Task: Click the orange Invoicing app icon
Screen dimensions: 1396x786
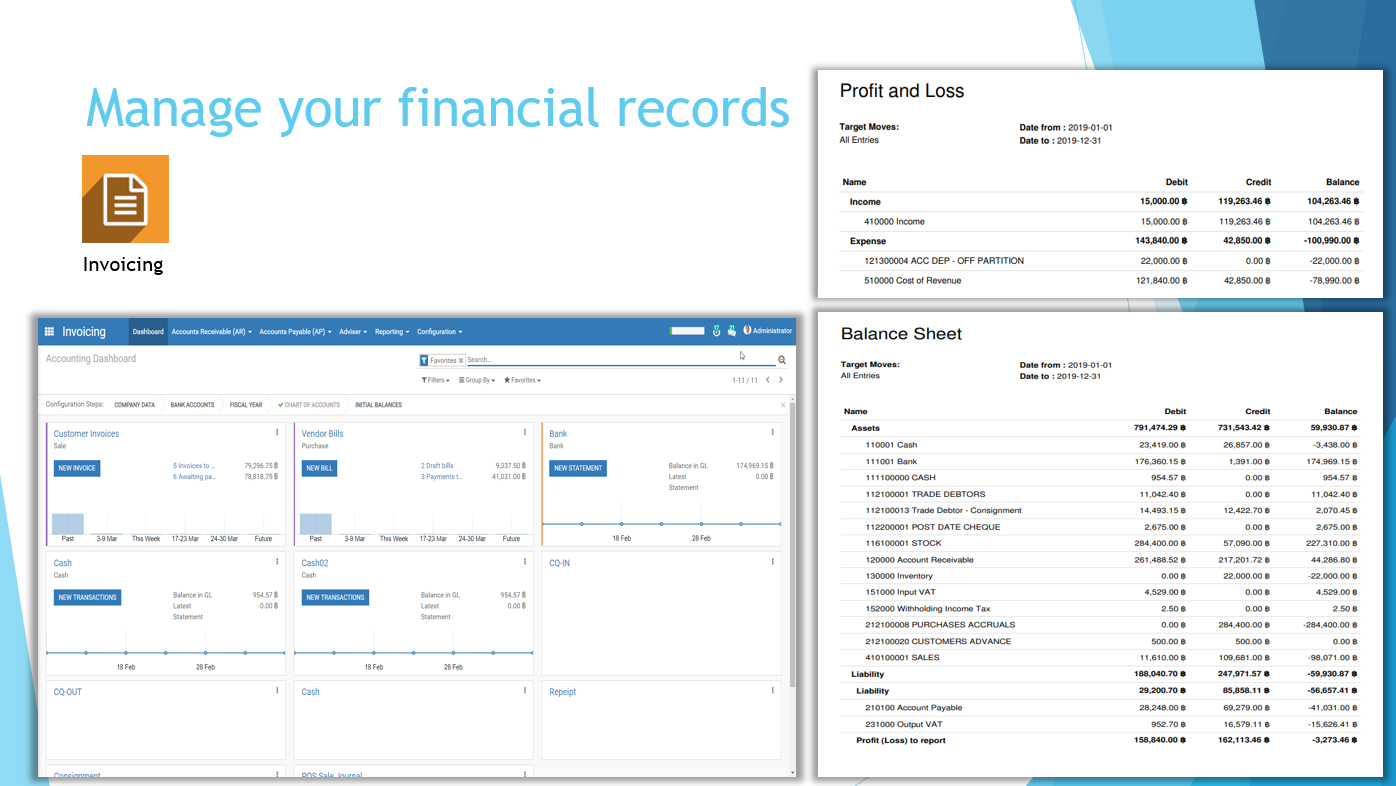Action: [x=125, y=199]
